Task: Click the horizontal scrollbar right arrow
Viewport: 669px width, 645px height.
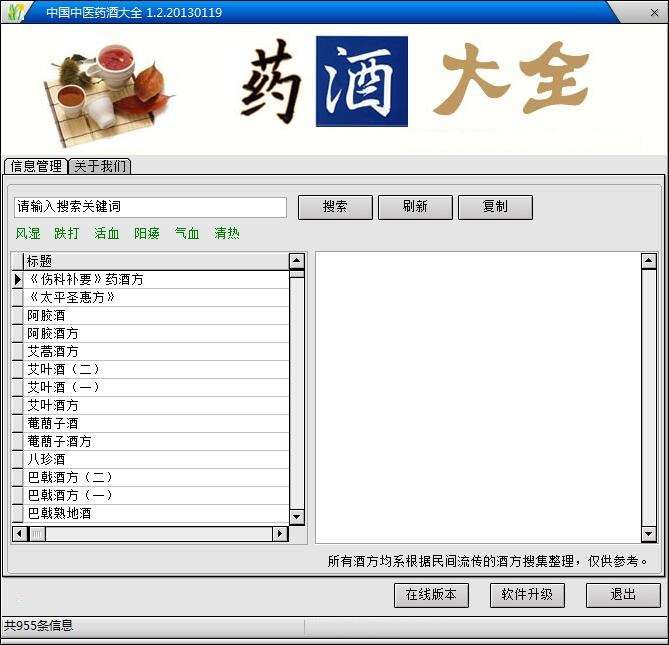Action: 279,534
